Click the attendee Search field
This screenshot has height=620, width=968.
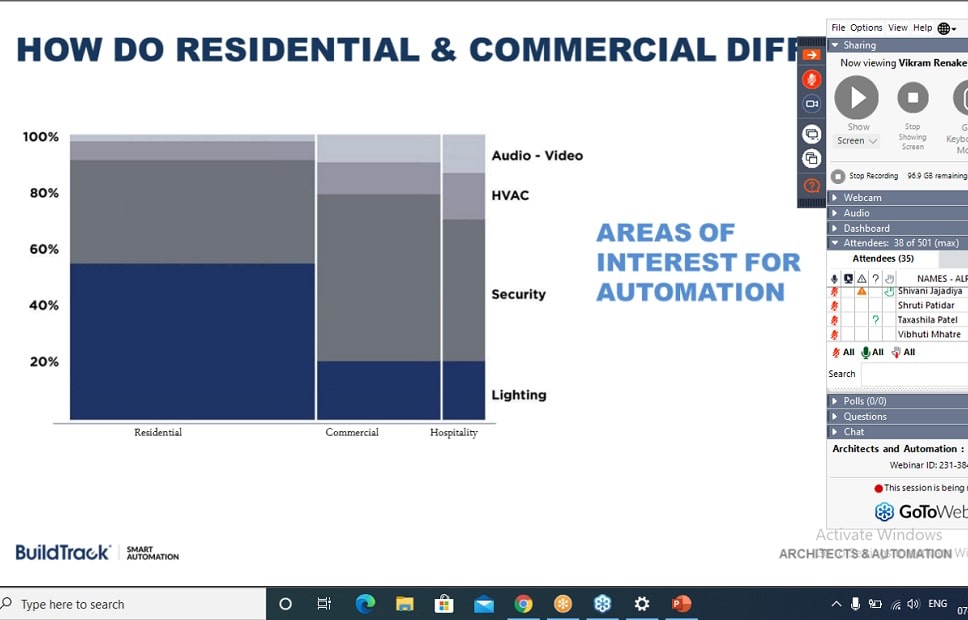pos(913,374)
